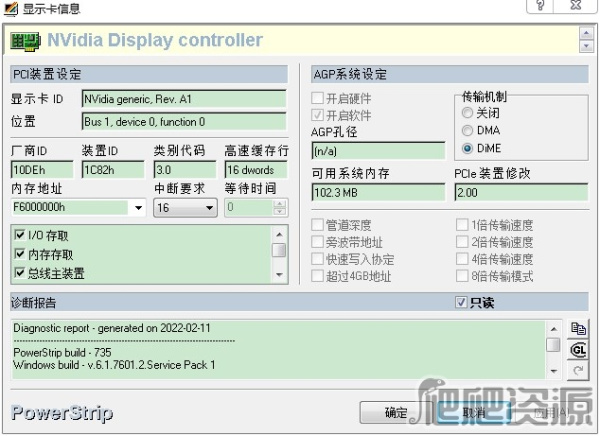Click the 位置 field Bus 1 device 0
600x436 pixels.
(x=184, y=122)
